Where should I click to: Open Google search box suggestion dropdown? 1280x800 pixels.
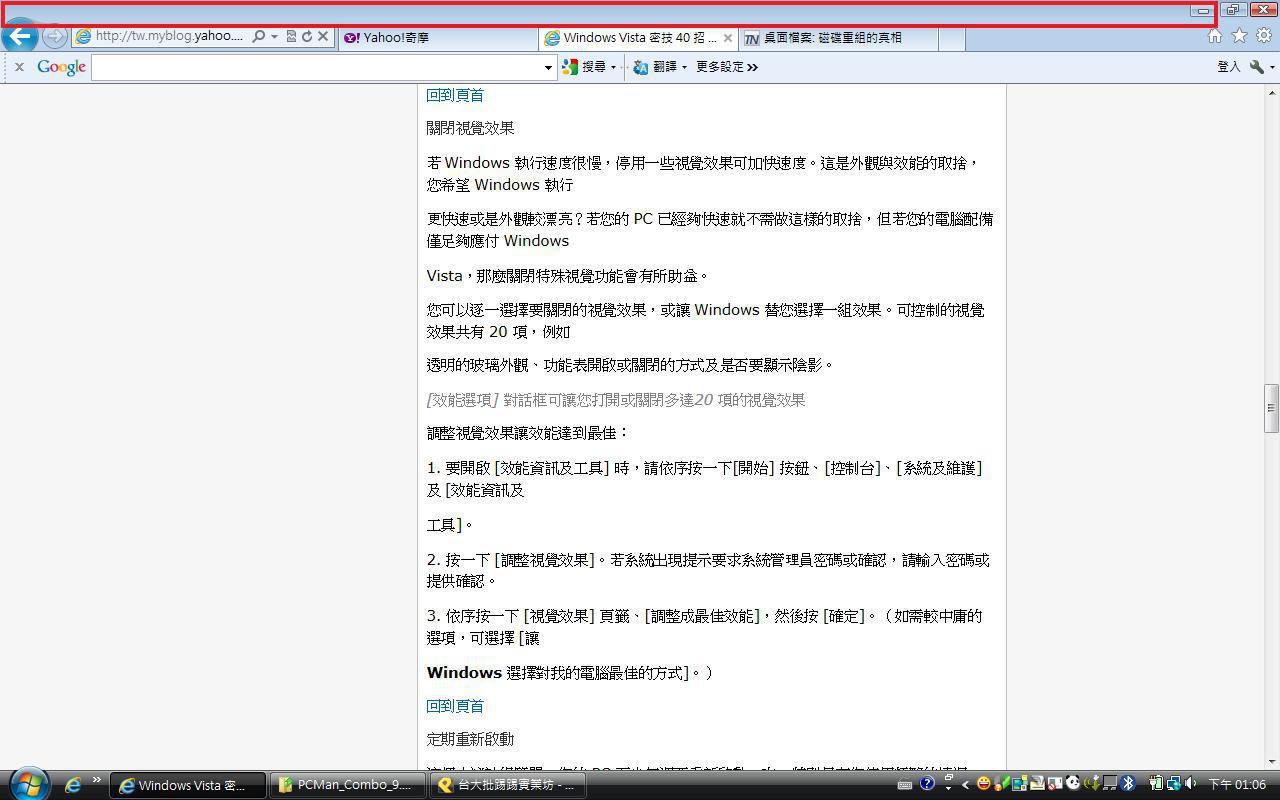548,68
